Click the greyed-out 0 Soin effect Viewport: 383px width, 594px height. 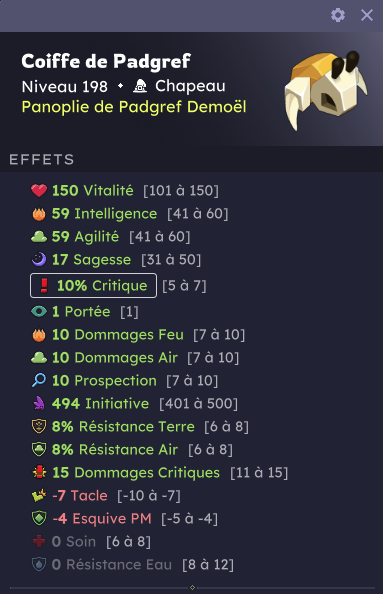(x=91, y=542)
